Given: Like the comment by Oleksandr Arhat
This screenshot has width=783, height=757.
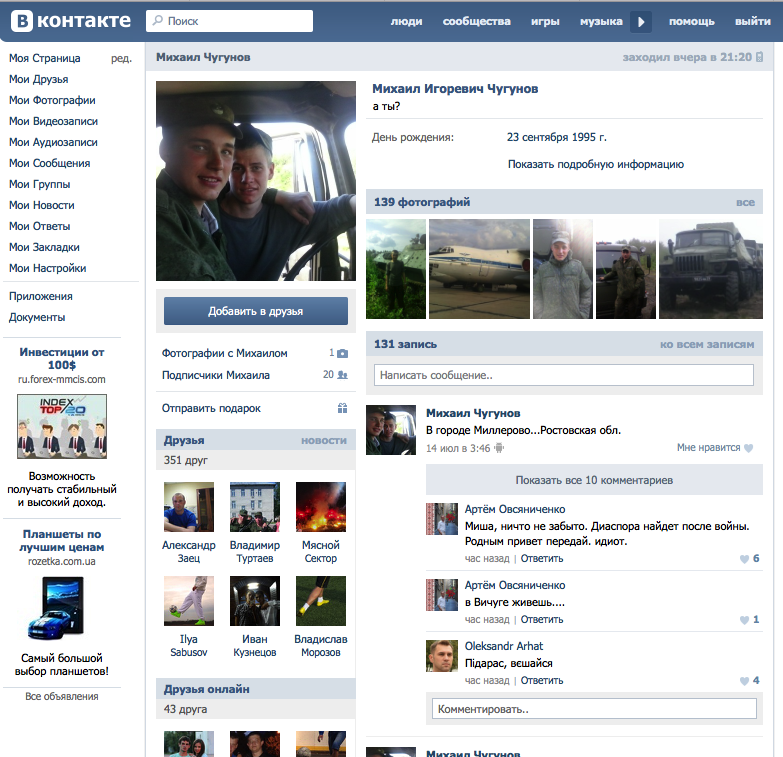Looking at the screenshot, I should pyautogui.click(x=744, y=681).
